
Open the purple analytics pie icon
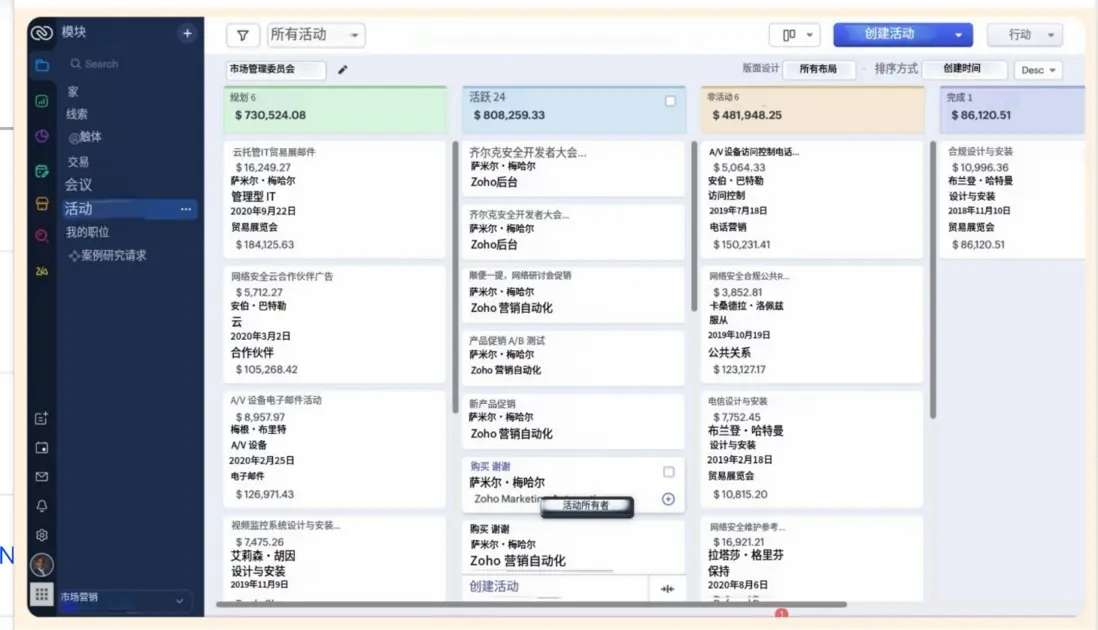pyautogui.click(x=42, y=136)
